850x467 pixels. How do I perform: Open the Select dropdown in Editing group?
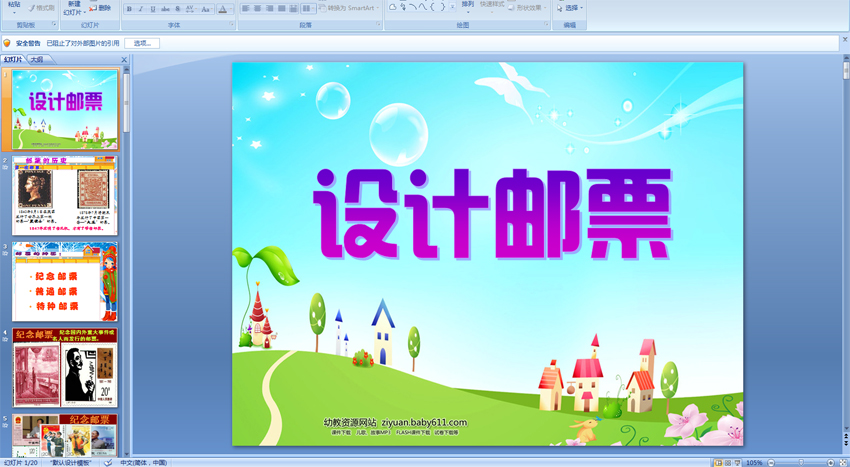click(570, 8)
